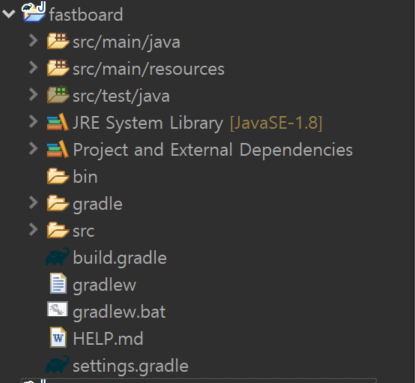The height and width of the screenshot is (383, 415).
Task: Select the gradlew.bat file name
Action: (119, 312)
